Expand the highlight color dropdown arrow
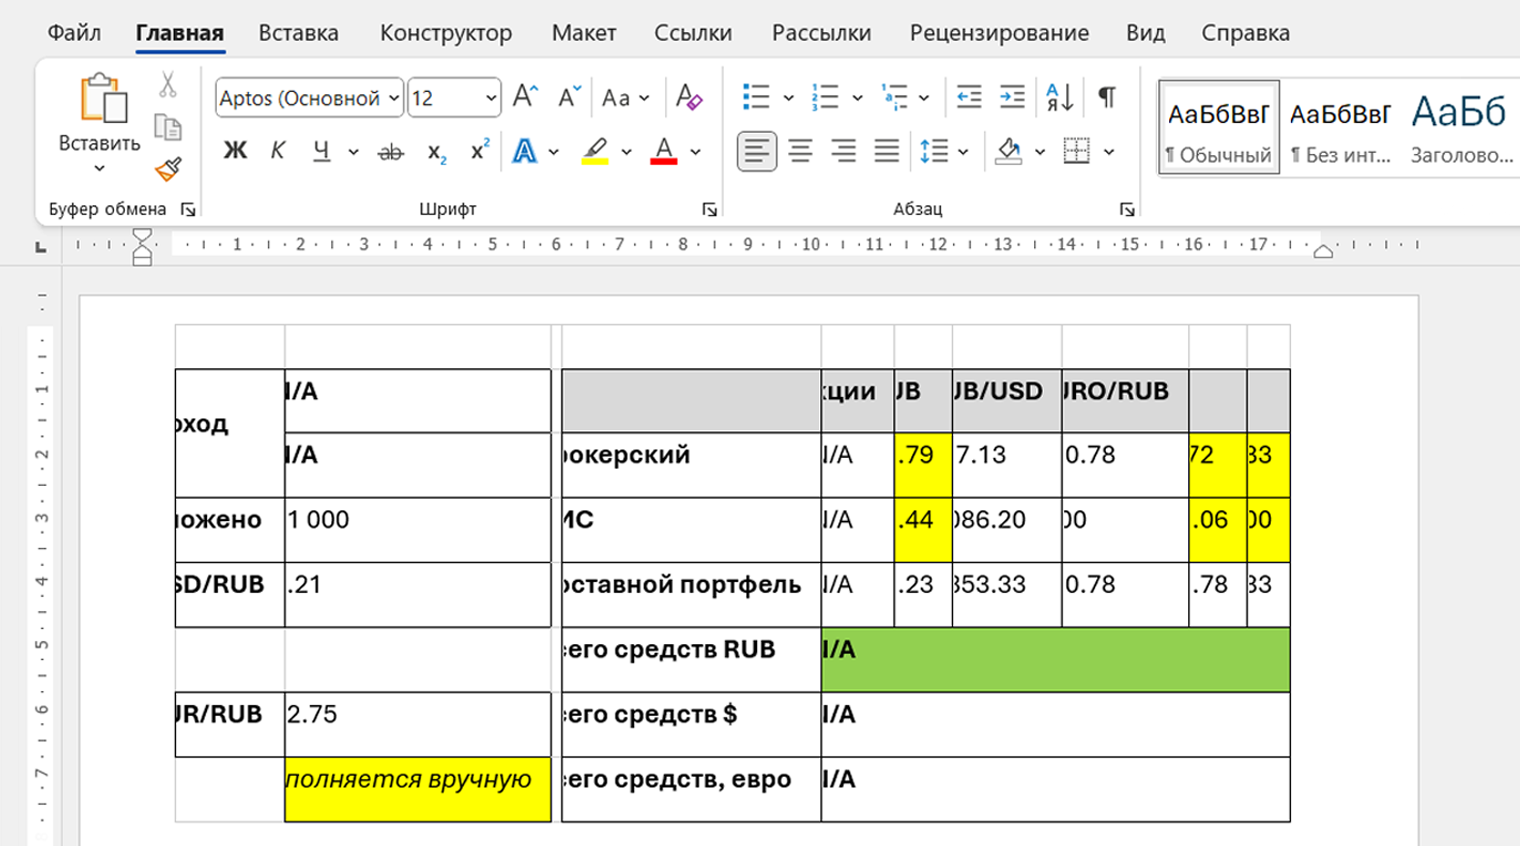 [x=626, y=152]
